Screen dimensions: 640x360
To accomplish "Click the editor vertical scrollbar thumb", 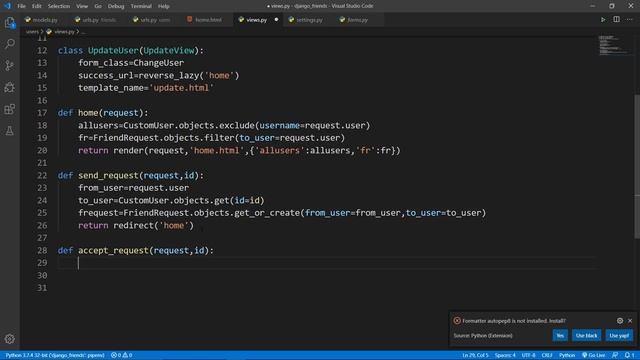I will pos(637,167).
